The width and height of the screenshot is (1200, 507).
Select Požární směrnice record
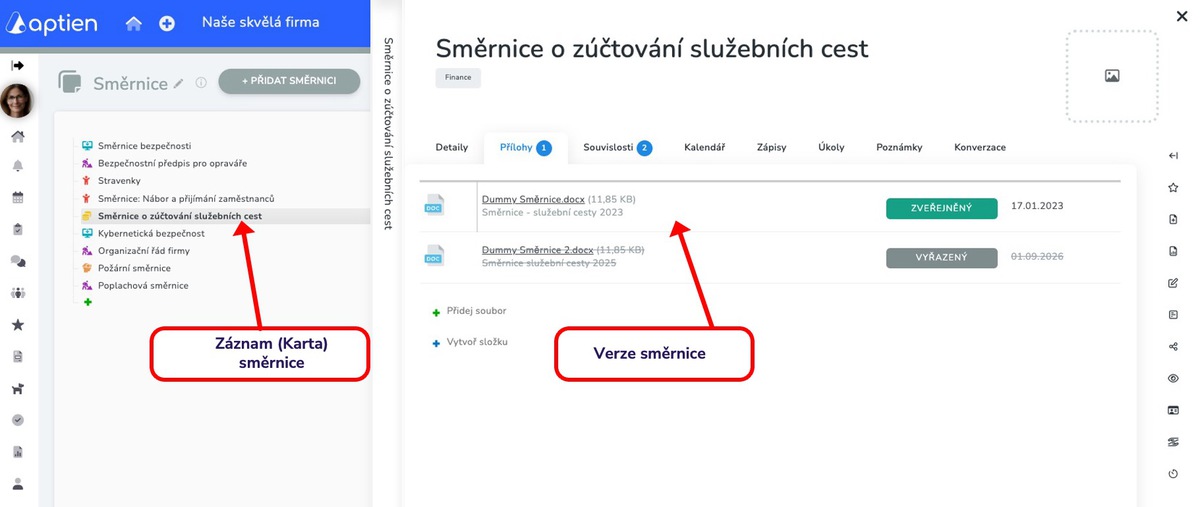[x=134, y=268]
